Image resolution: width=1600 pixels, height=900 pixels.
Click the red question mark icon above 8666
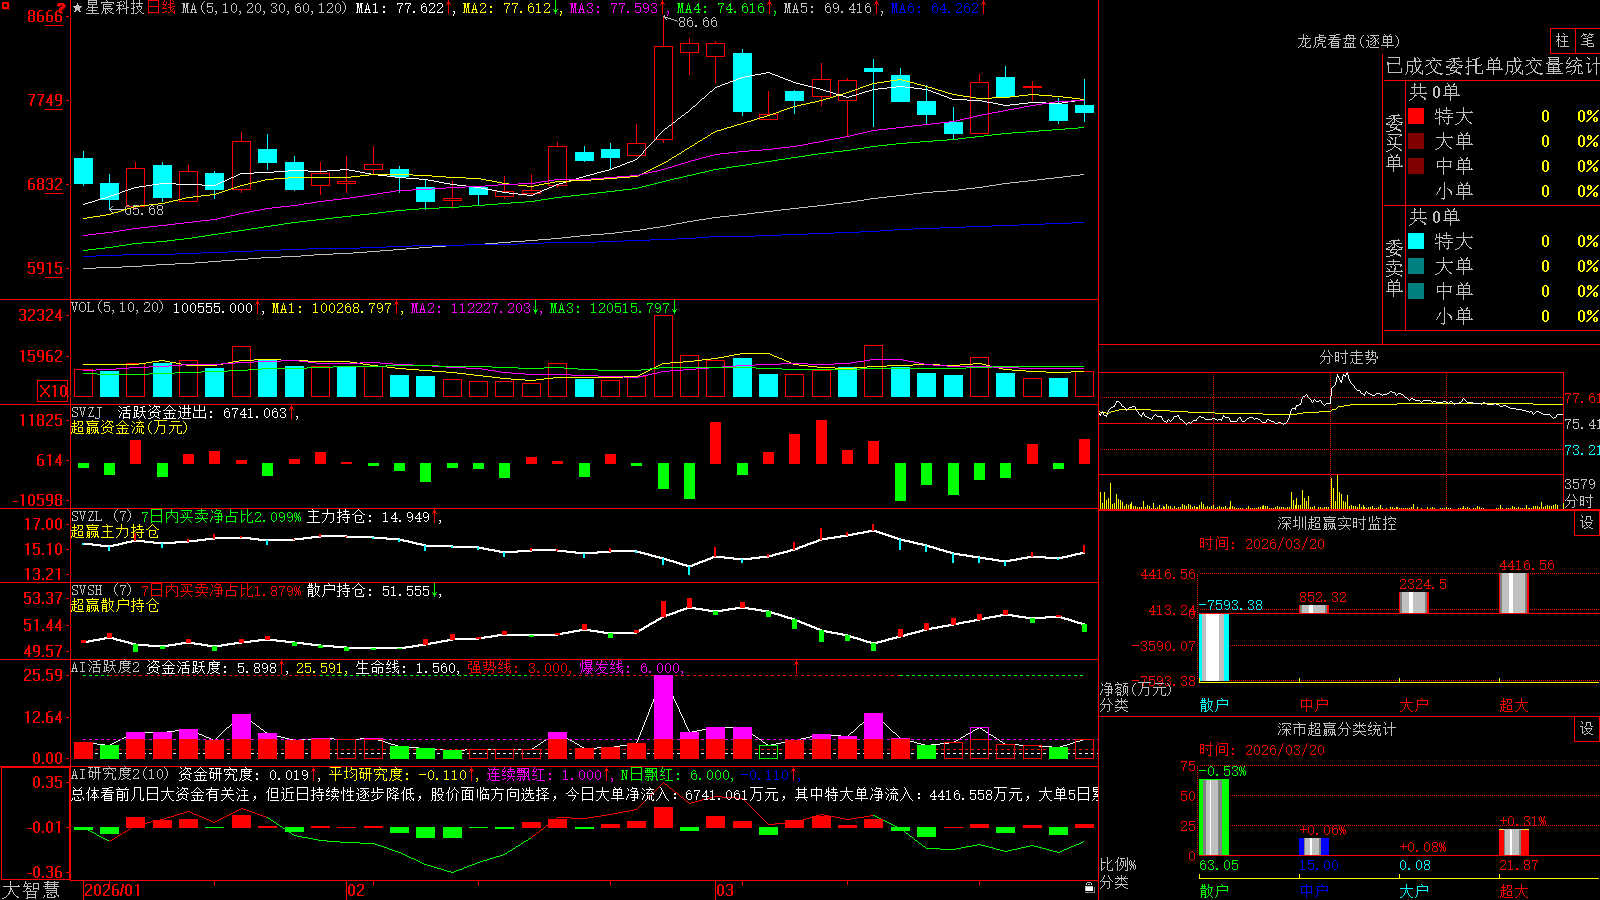[62, 7]
